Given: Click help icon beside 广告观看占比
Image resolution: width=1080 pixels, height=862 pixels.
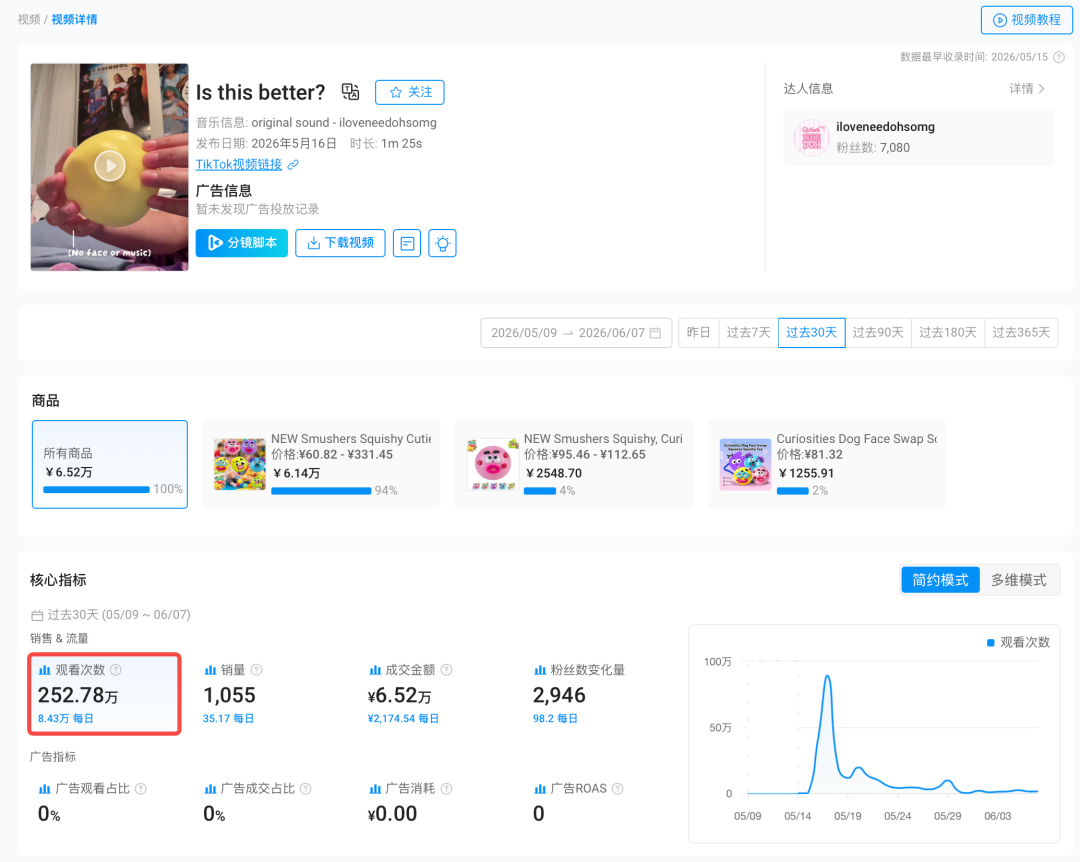Looking at the screenshot, I should tap(141, 789).
